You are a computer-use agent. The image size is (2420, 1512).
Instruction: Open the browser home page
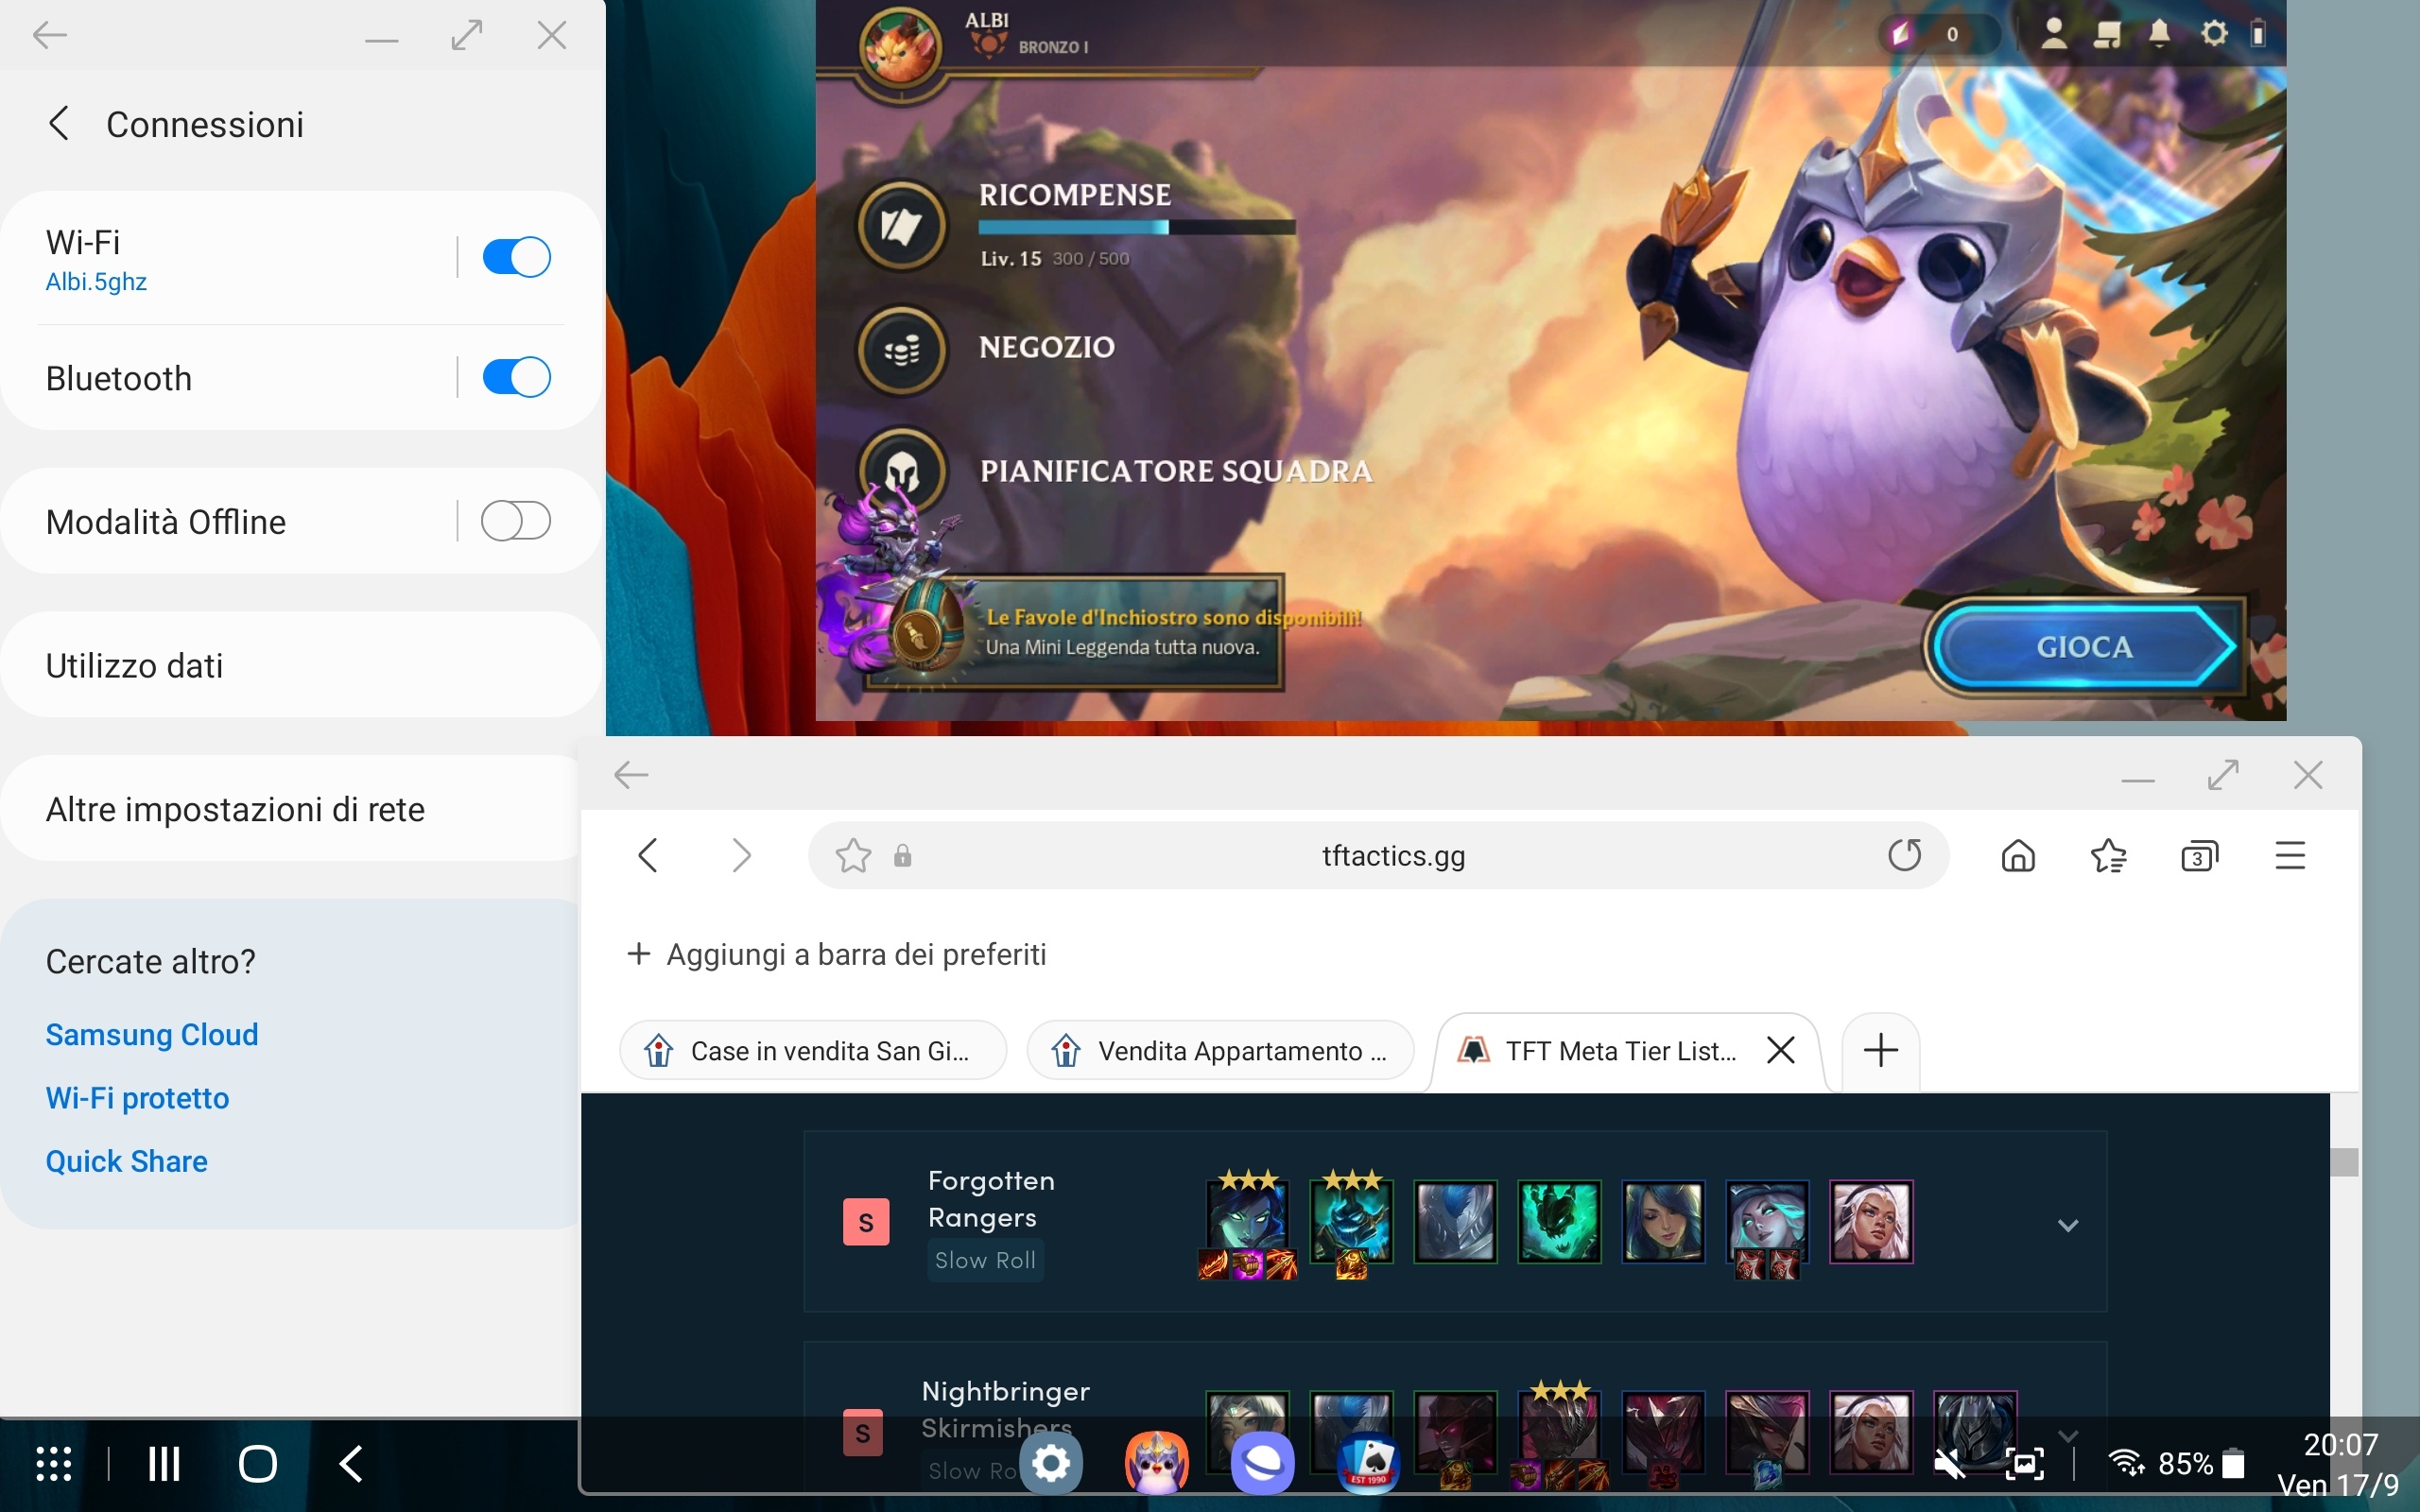2018,856
